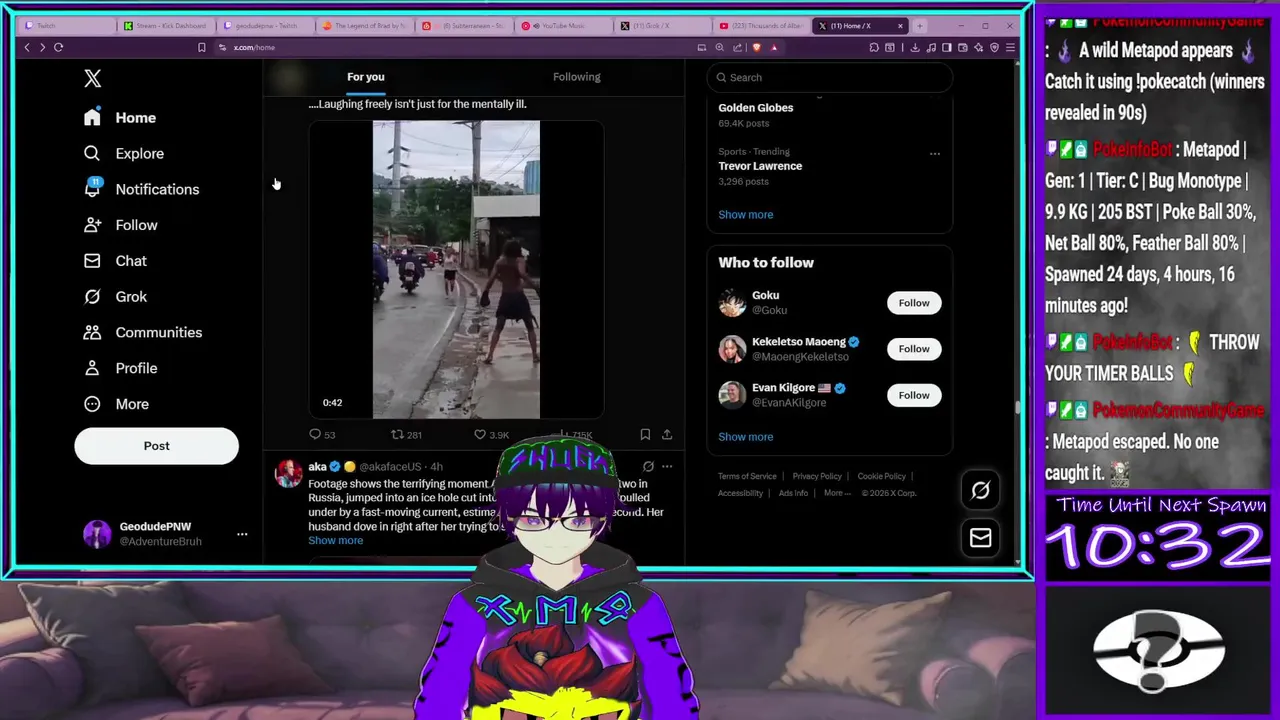The height and width of the screenshot is (720, 1280).
Task: Open Explore search icon in sidebar
Action: click(x=92, y=153)
